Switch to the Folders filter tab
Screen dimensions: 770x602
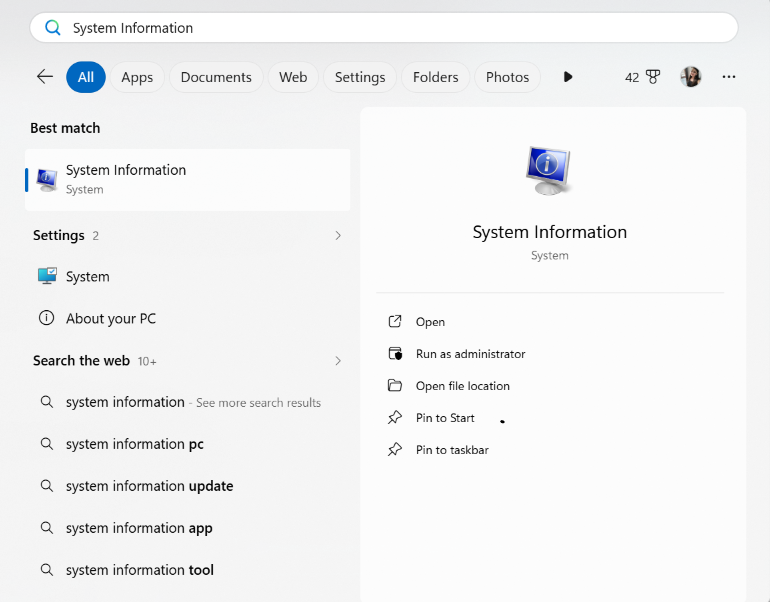[x=436, y=77]
